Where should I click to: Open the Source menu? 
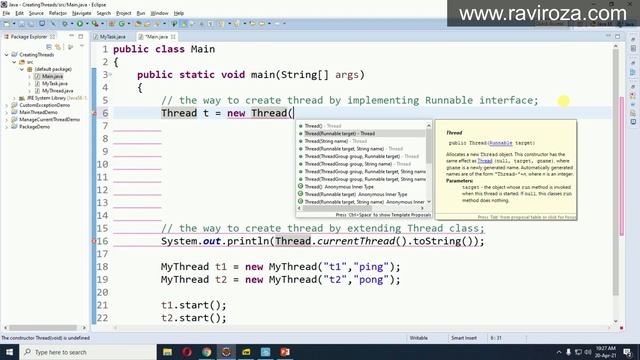36,13
